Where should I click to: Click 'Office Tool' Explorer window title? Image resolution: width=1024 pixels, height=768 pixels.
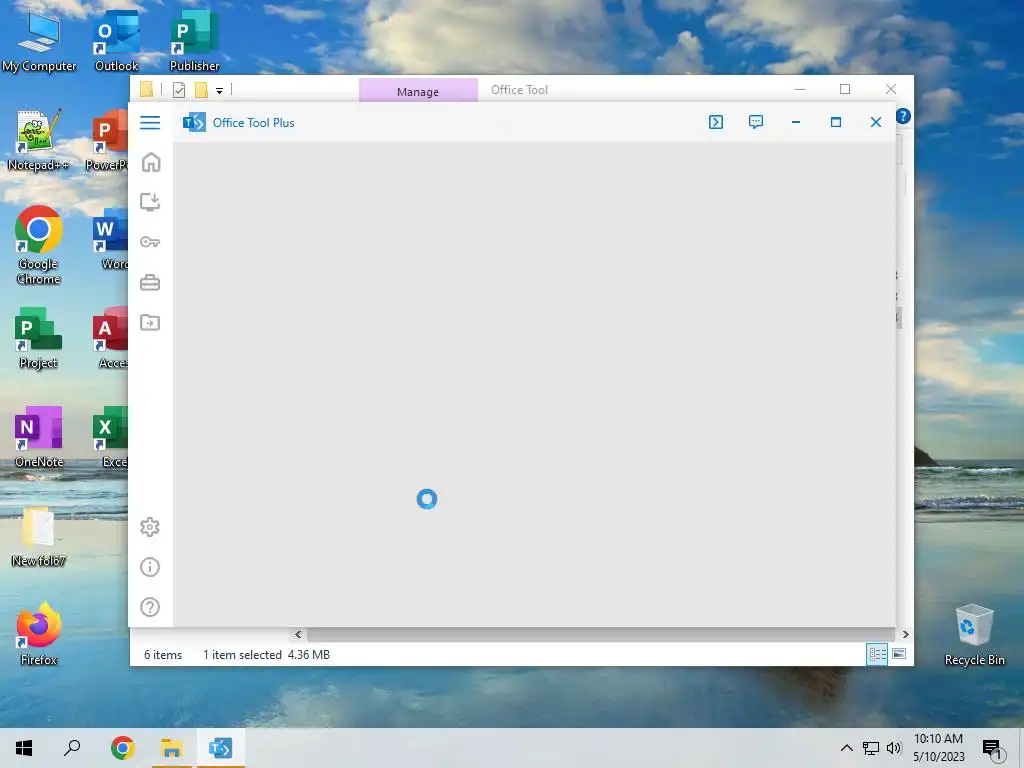pyautogui.click(x=519, y=90)
